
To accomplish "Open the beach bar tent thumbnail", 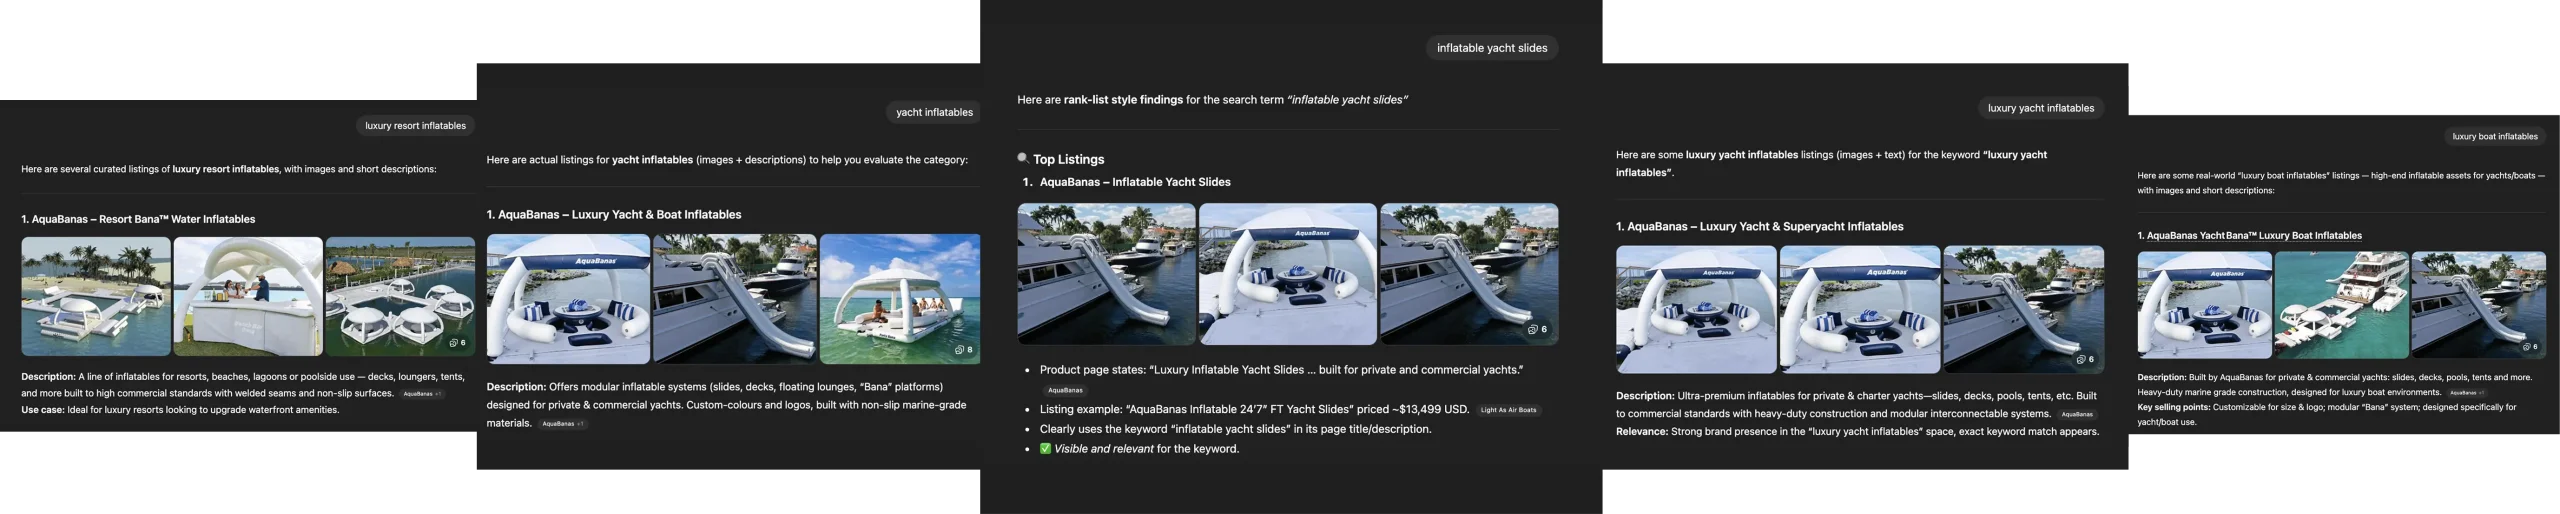I will (x=248, y=296).
